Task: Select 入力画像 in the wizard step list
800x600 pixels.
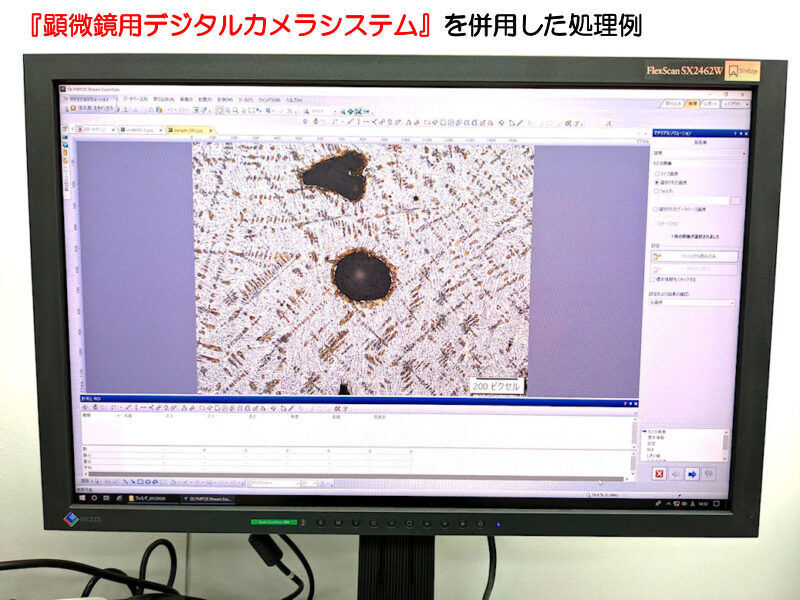Action: point(655,432)
